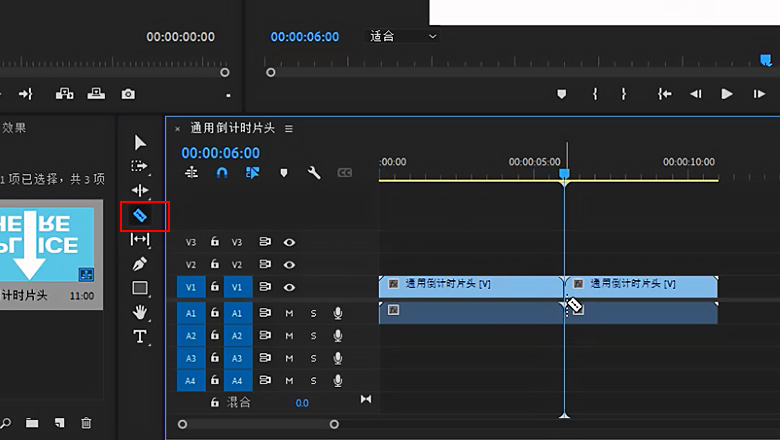Select first 通用倒计时片头 [V] clip
The width and height of the screenshot is (780, 440).
tap(471, 287)
